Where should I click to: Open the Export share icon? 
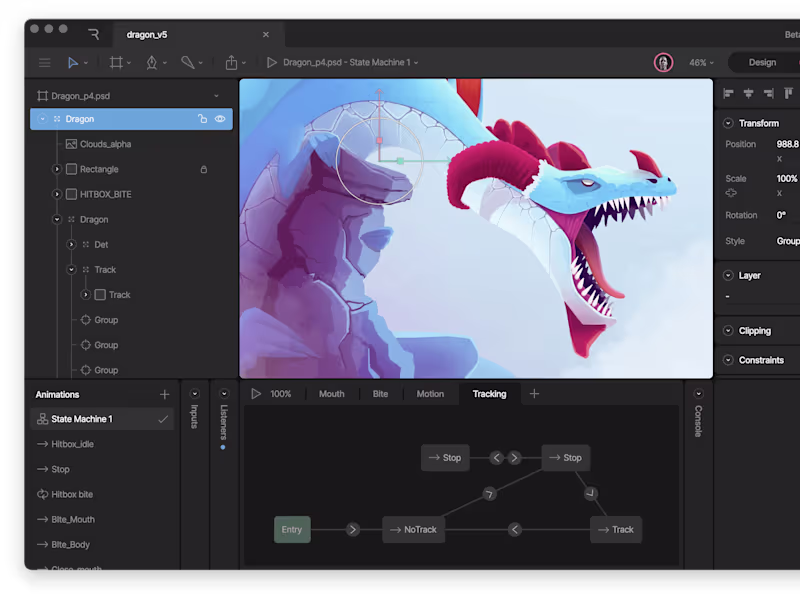coord(231,62)
